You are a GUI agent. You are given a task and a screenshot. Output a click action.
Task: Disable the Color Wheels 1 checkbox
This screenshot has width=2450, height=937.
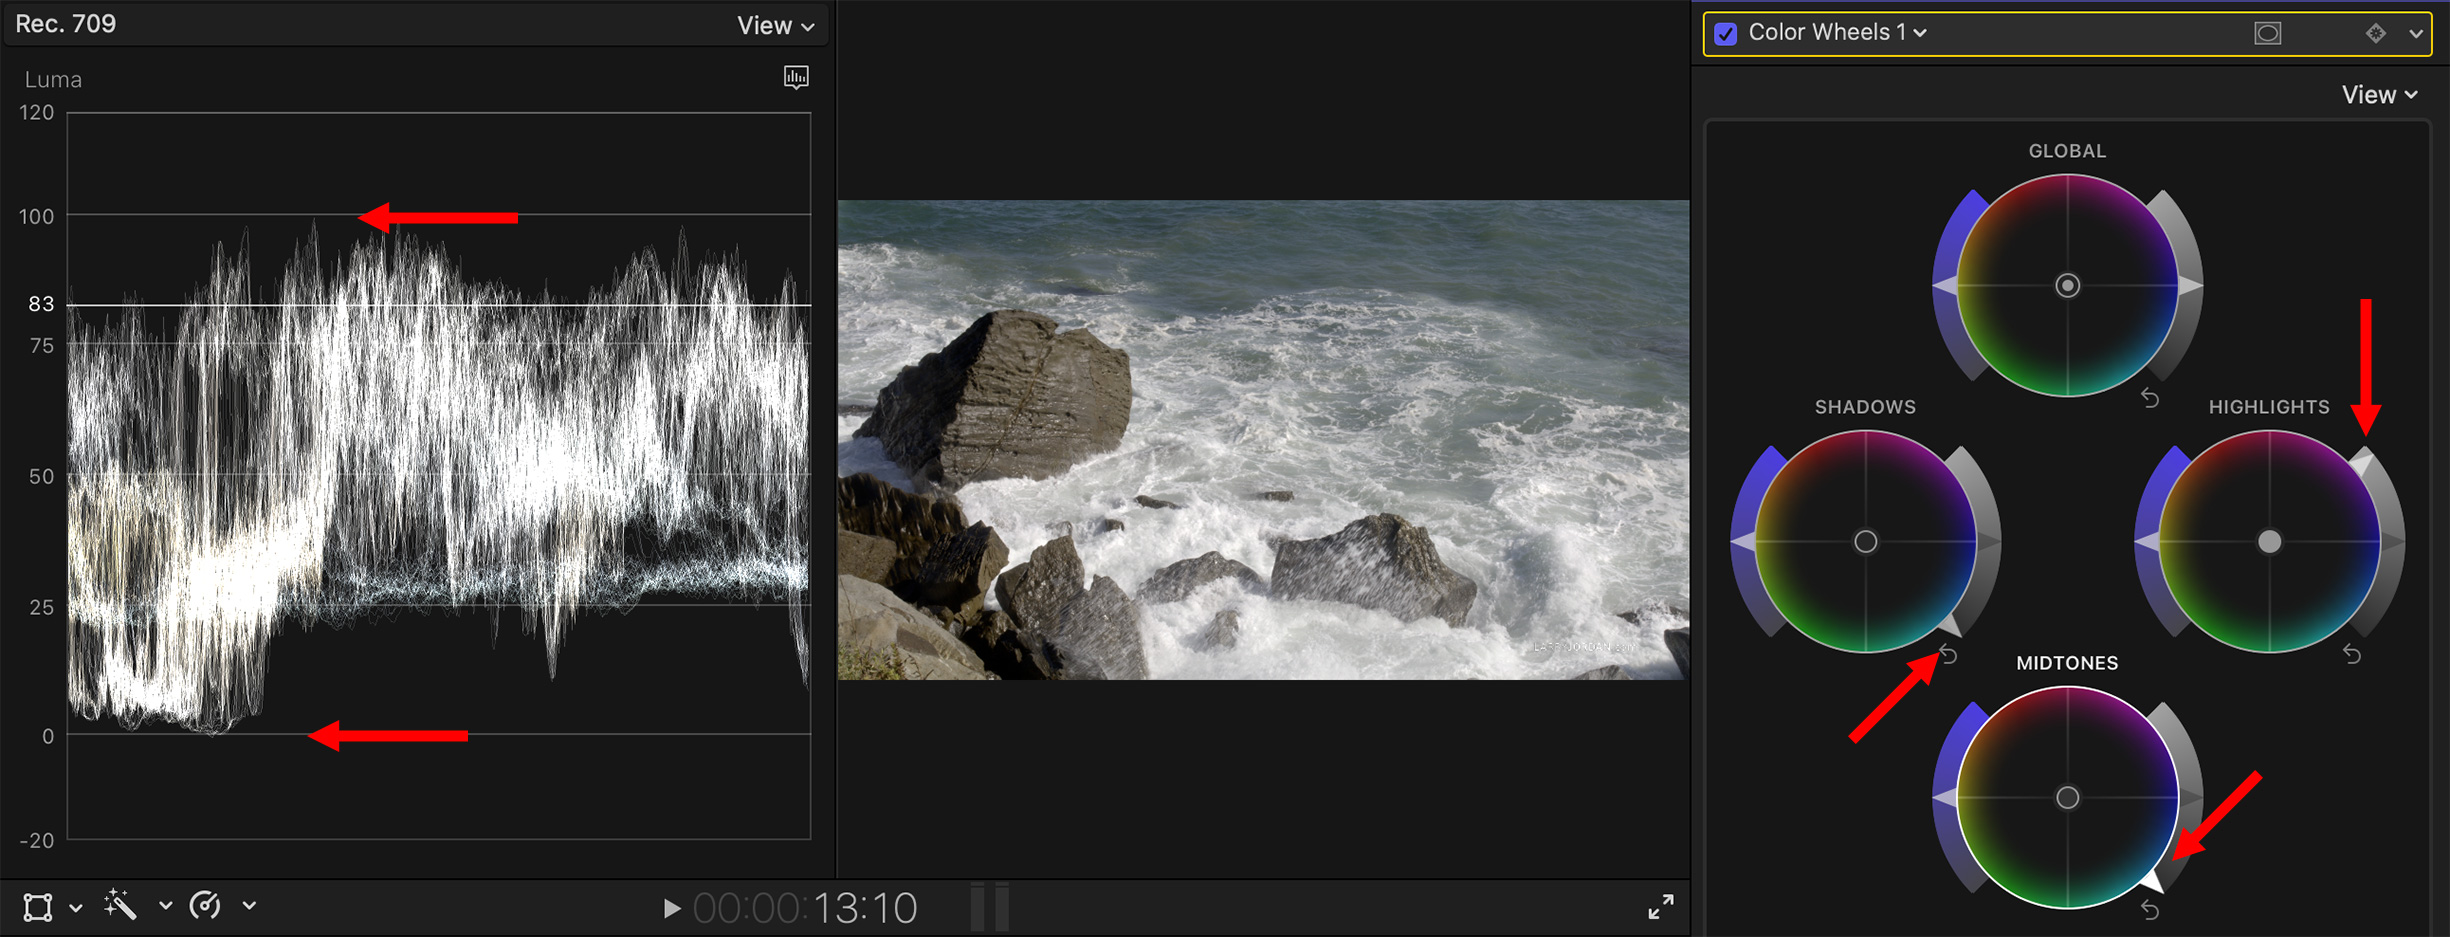[x=1726, y=33]
